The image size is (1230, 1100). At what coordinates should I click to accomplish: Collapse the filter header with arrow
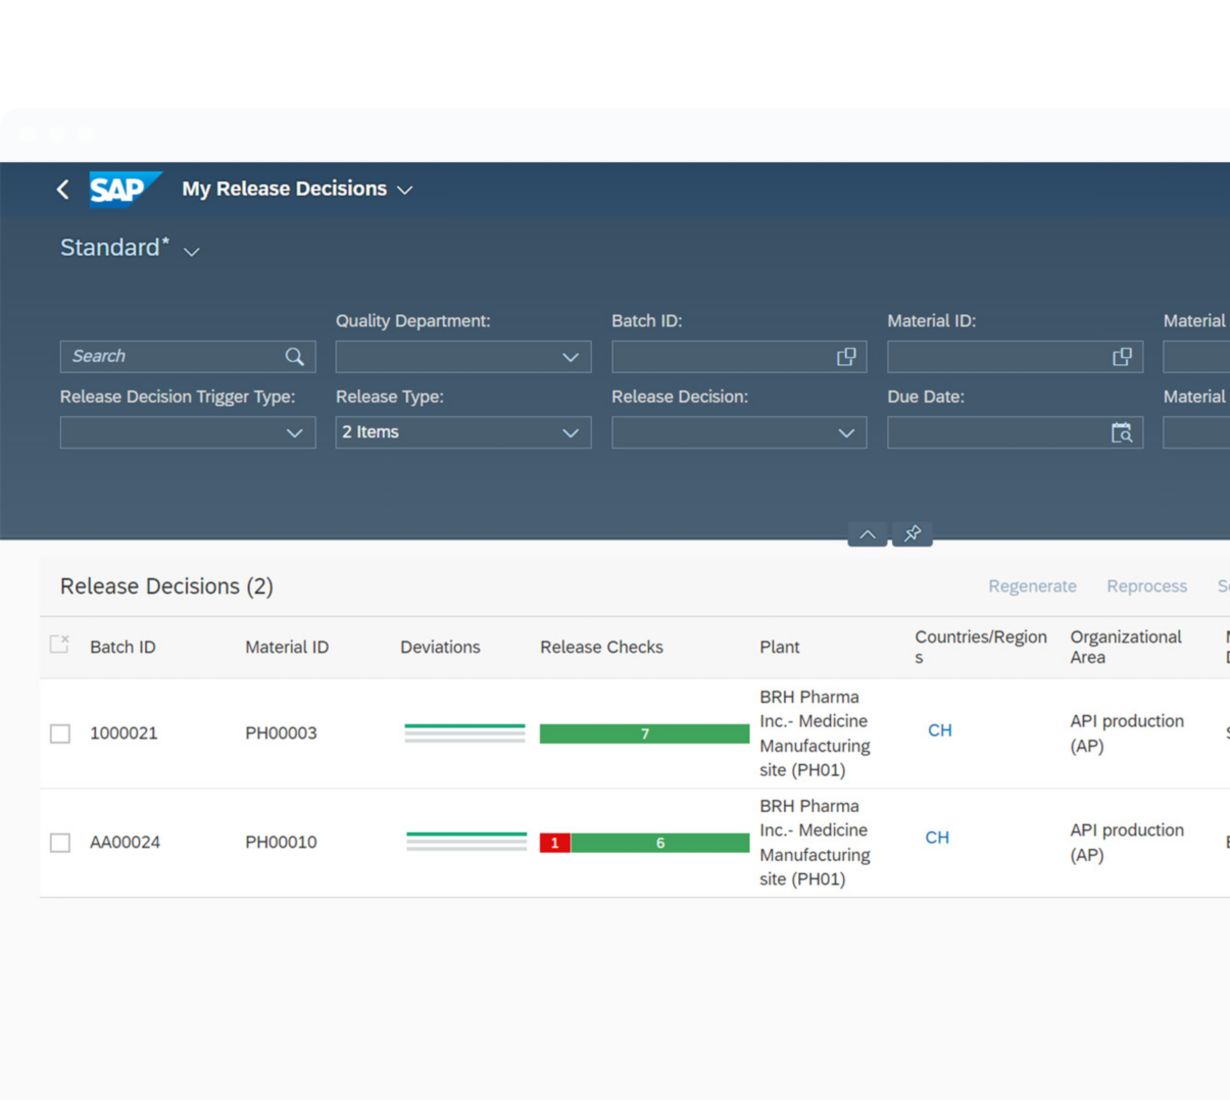(867, 534)
